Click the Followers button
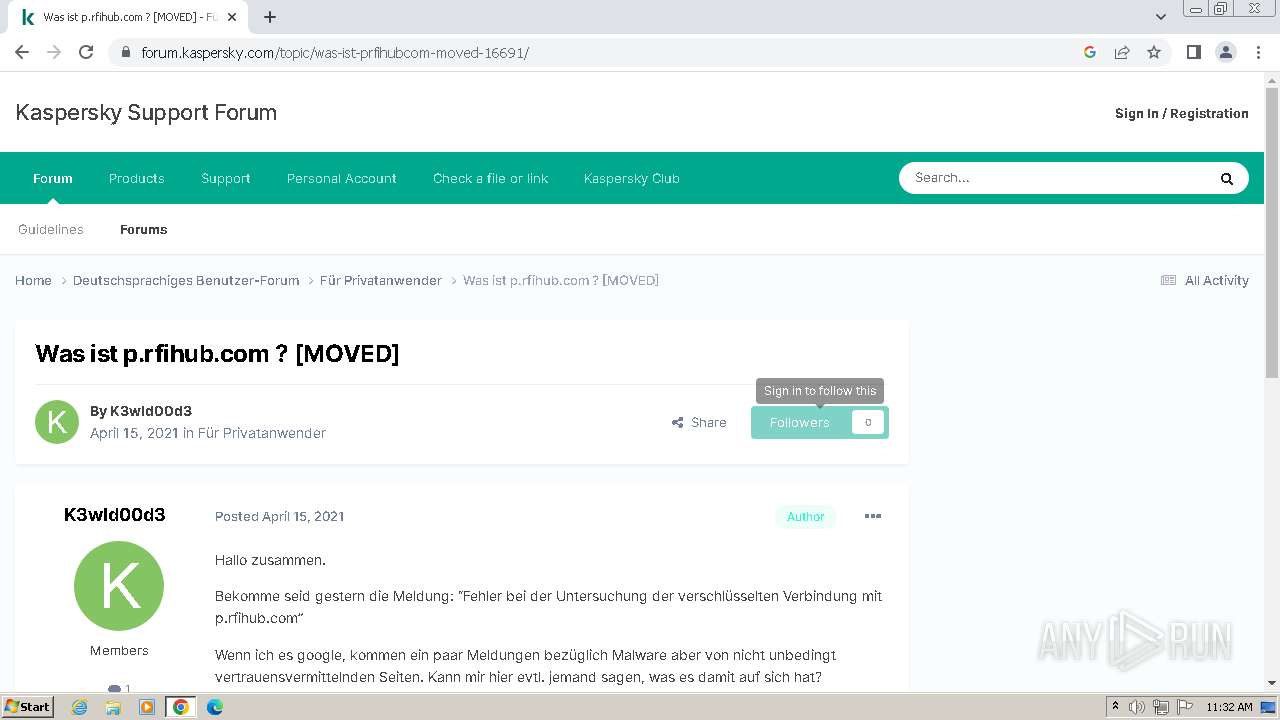The image size is (1280, 720). click(800, 422)
